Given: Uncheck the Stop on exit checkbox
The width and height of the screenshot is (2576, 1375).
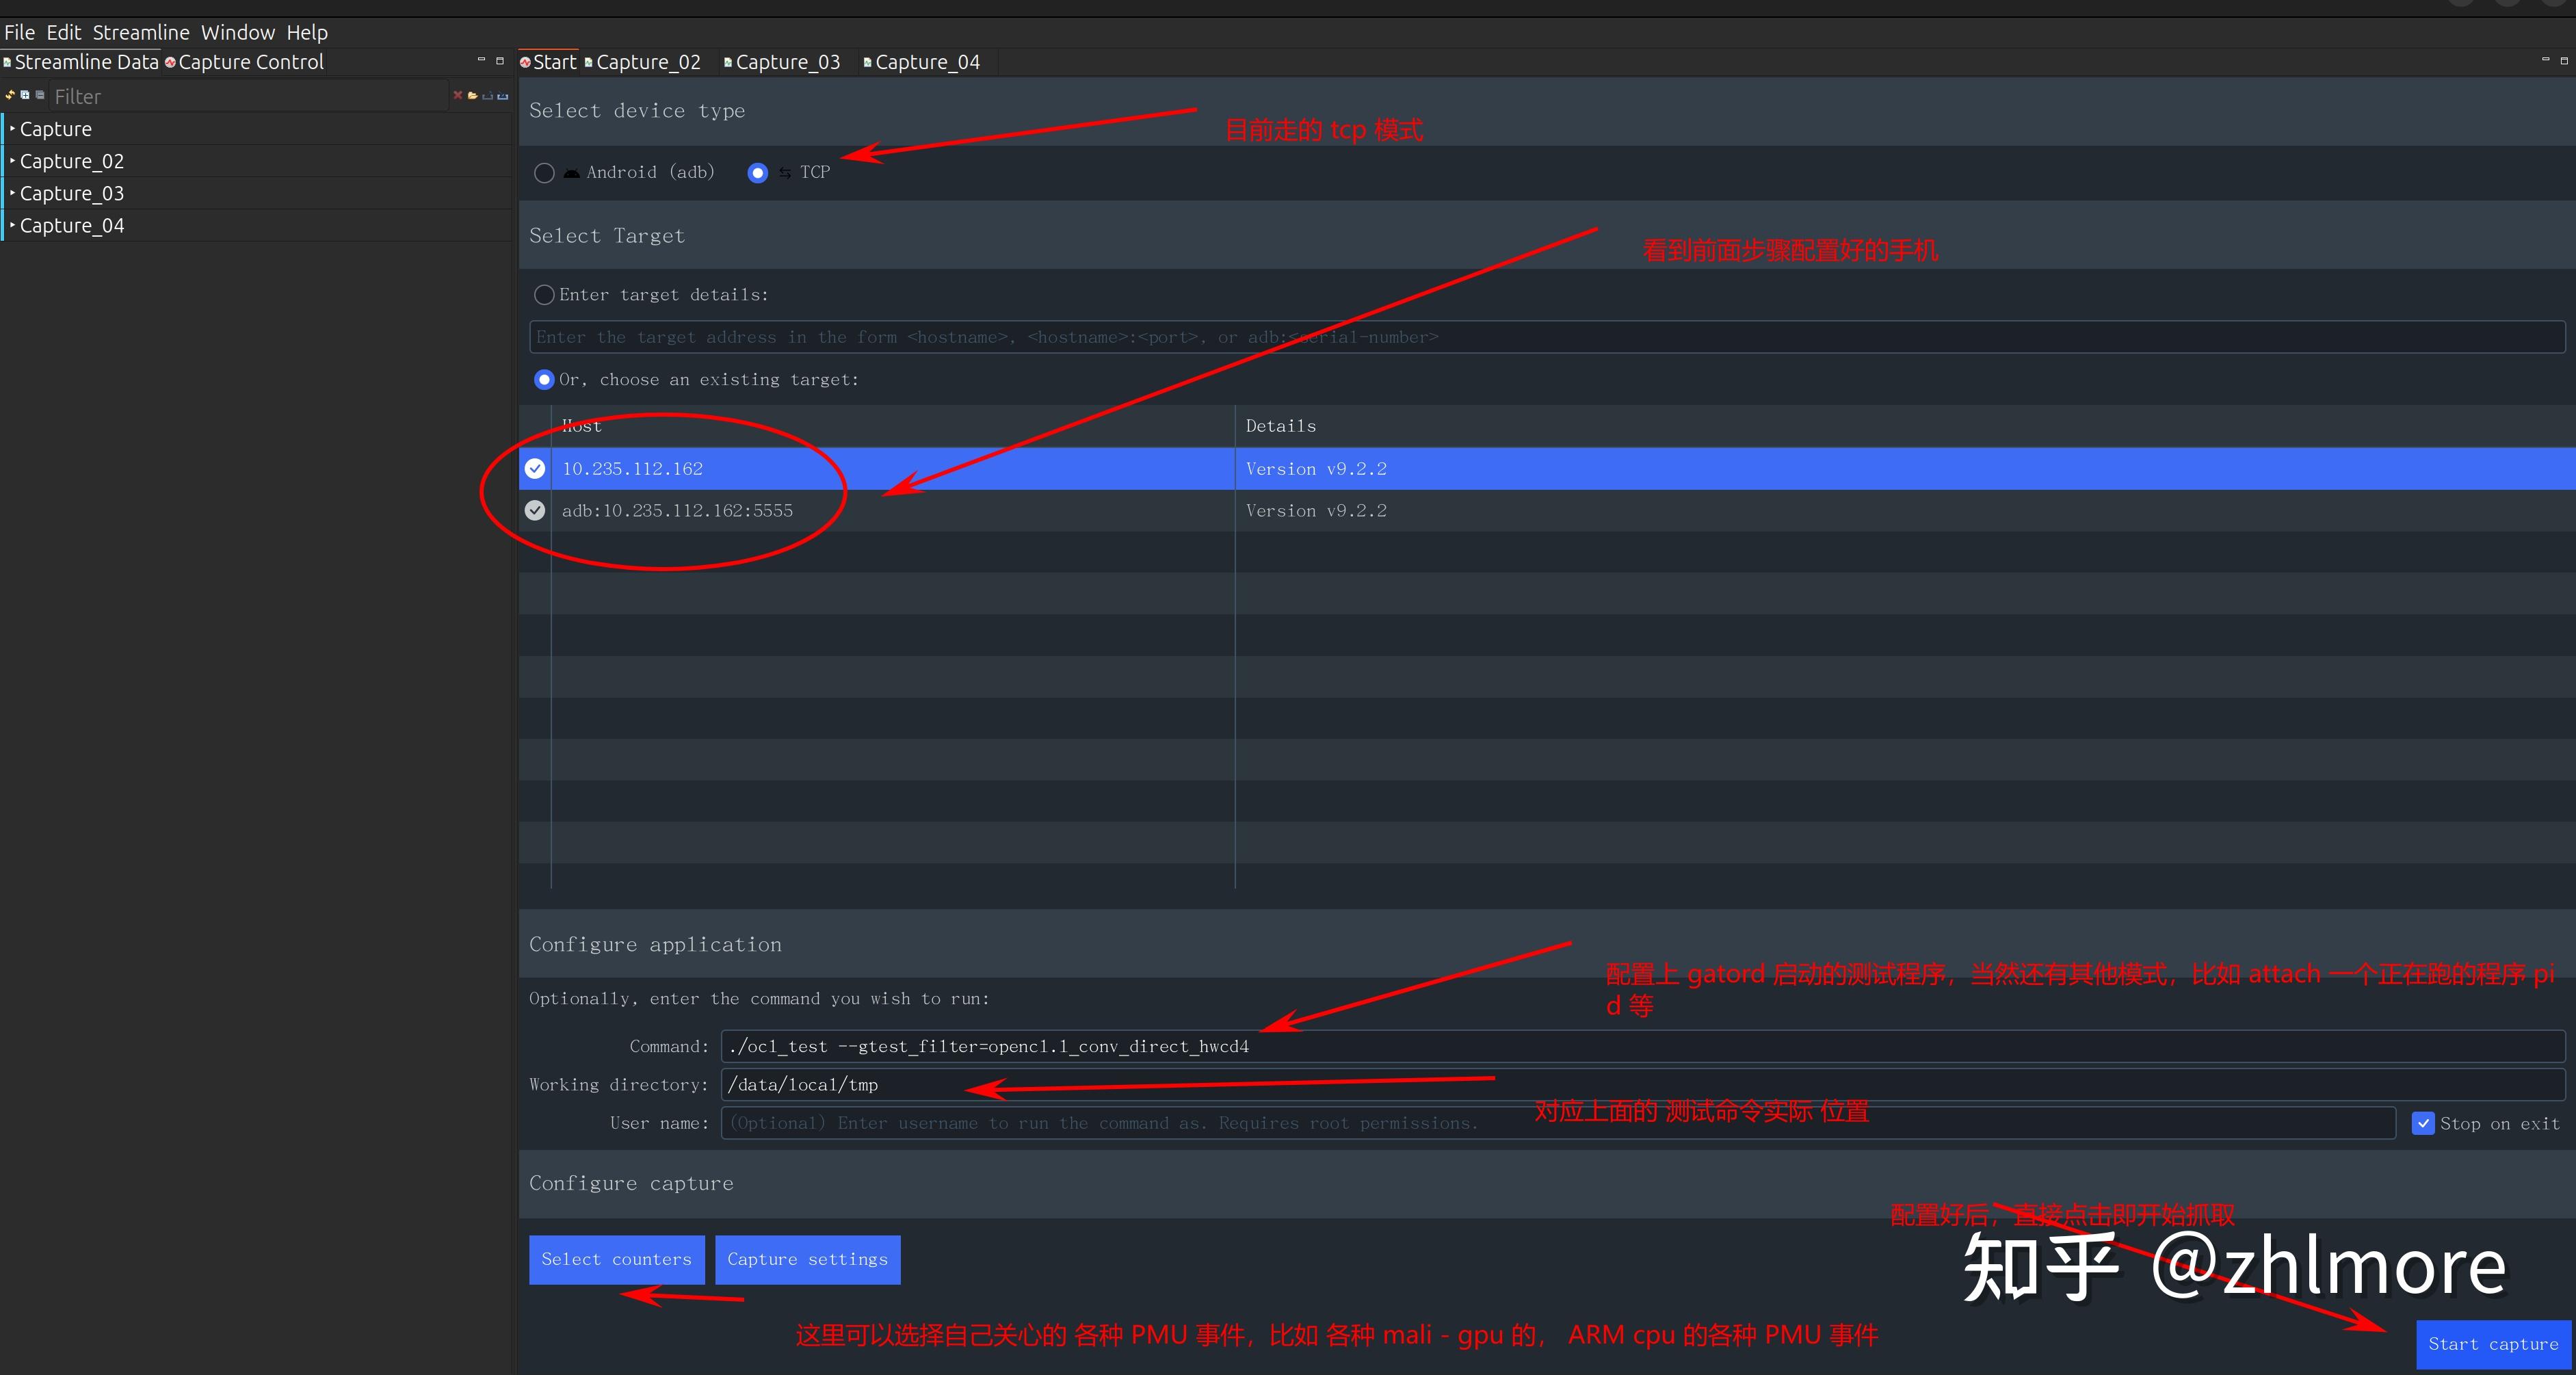Looking at the screenshot, I should coord(2423,1123).
